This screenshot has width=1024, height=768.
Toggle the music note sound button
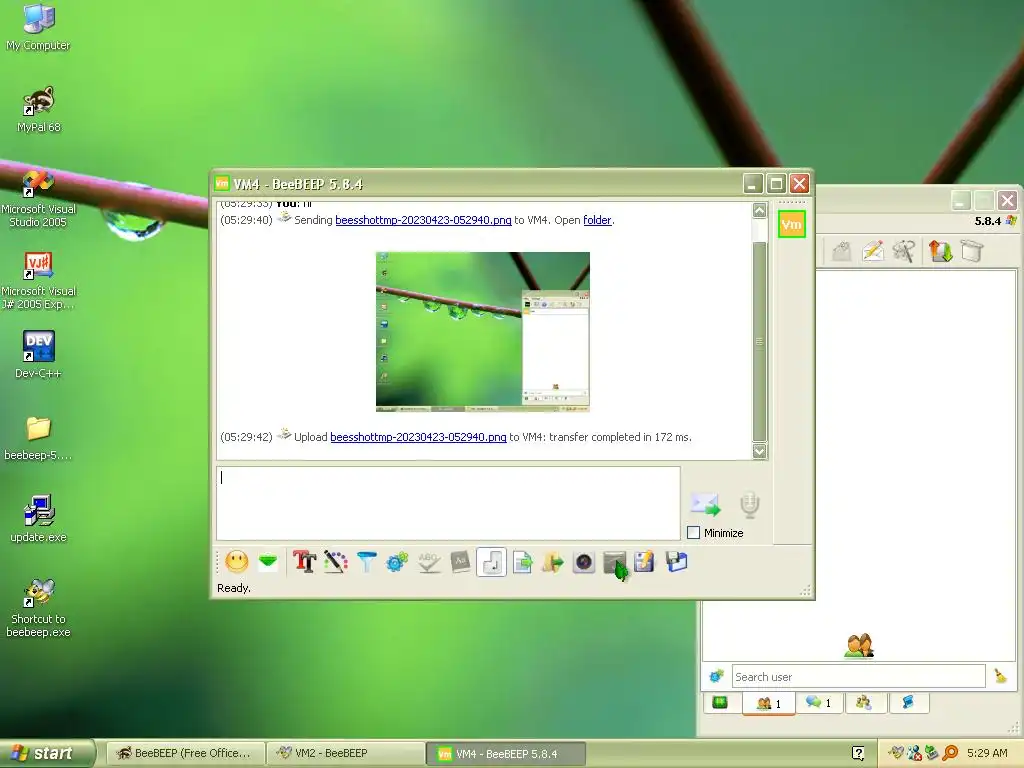492,562
